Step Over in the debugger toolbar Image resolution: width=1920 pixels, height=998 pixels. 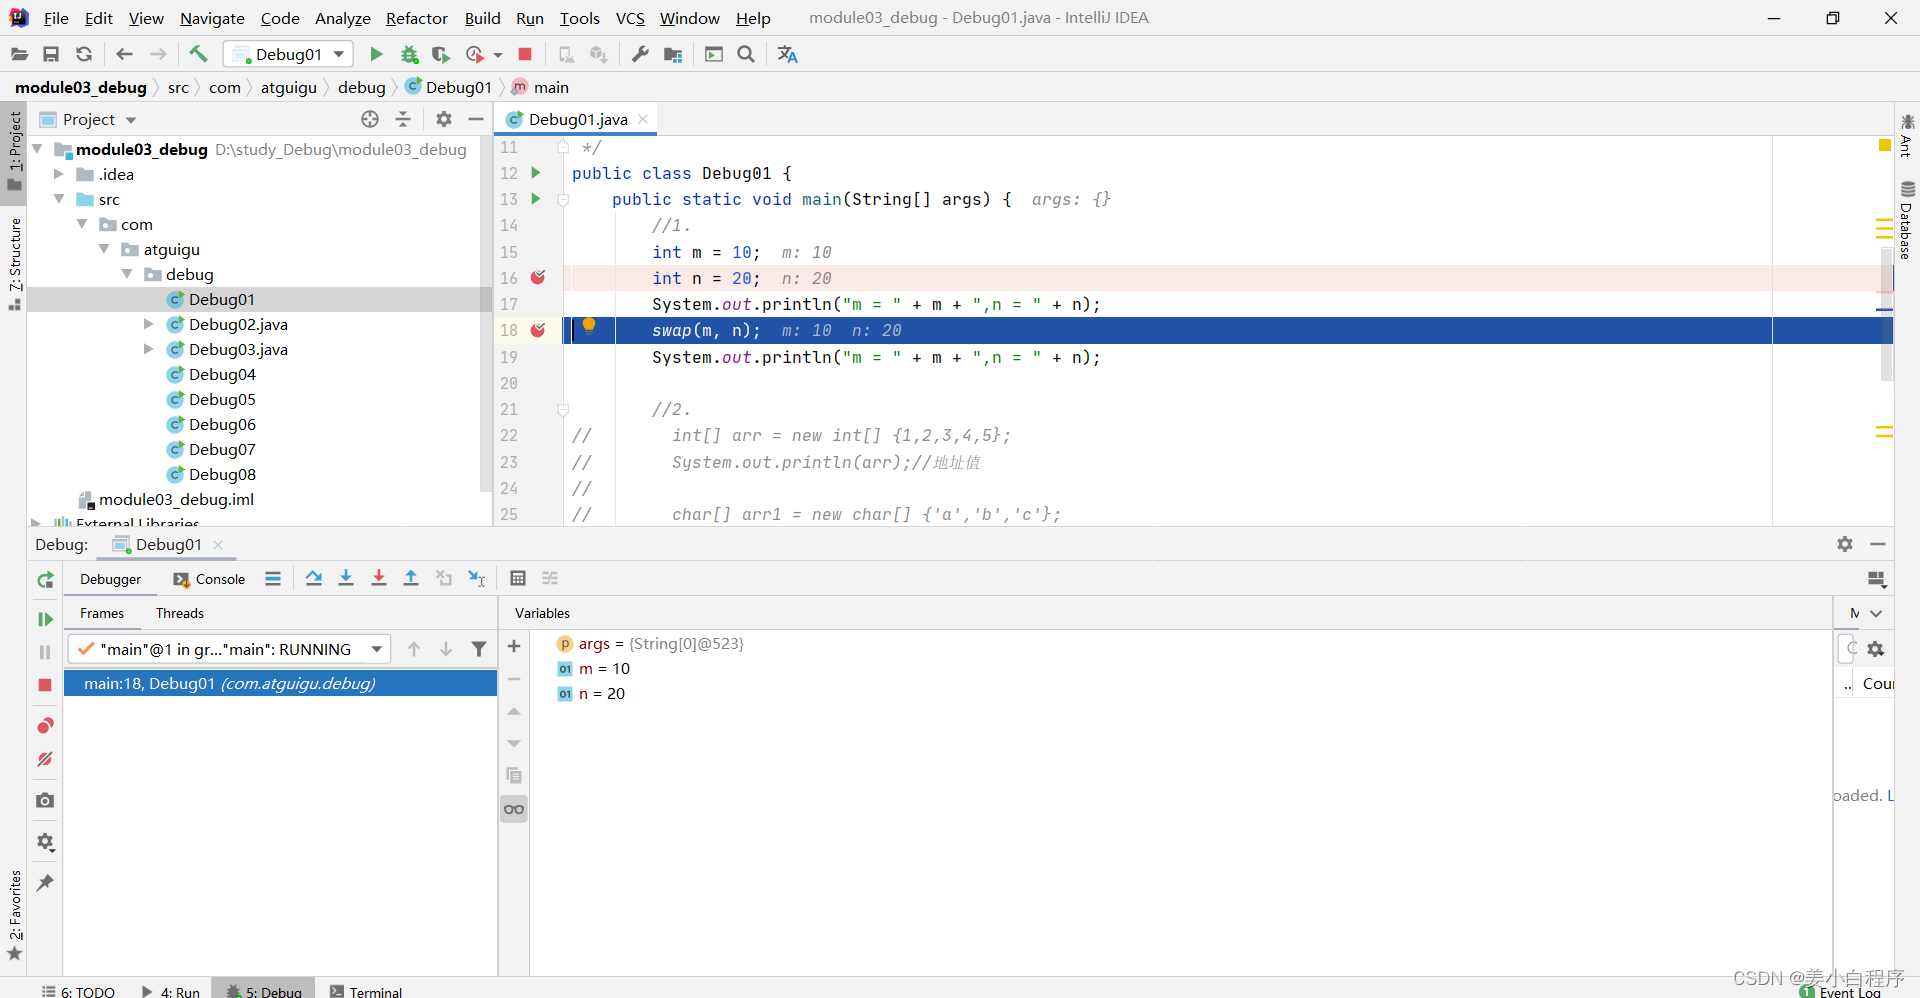tap(314, 578)
